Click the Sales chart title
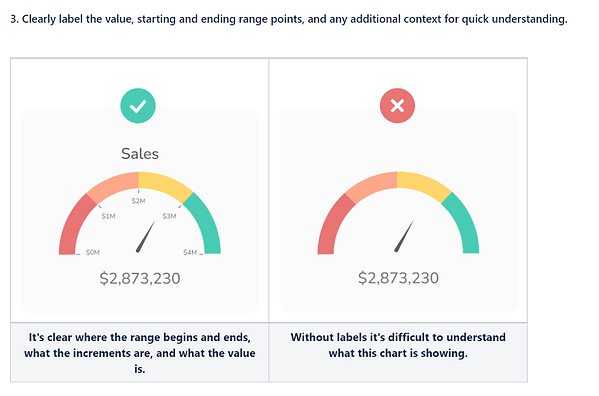This screenshot has width=599, height=396. tap(140, 154)
